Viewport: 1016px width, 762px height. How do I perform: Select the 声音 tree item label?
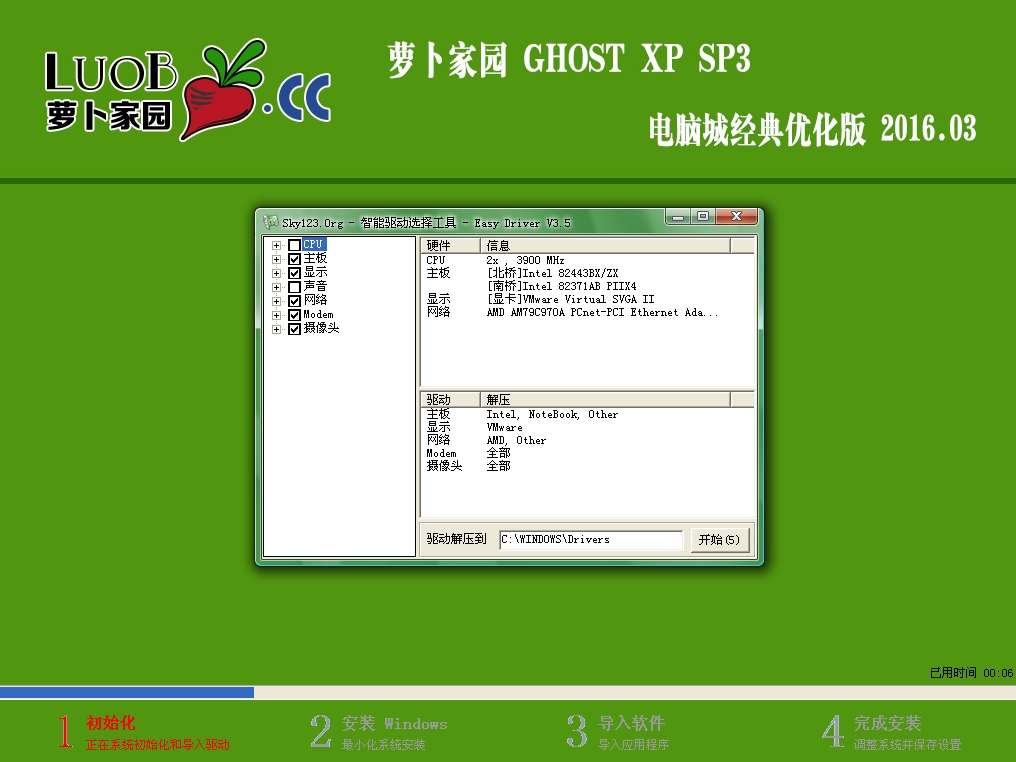316,286
